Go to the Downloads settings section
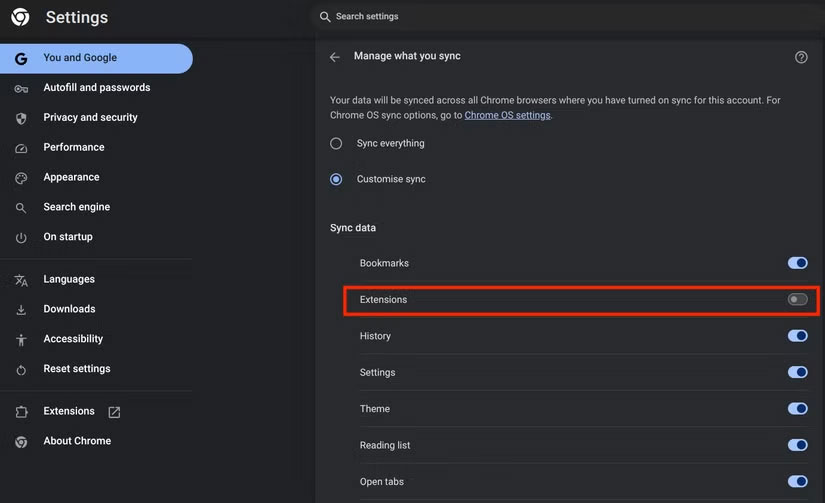The height and width of the screenshot is (503, 825). (x=69, y=309)
